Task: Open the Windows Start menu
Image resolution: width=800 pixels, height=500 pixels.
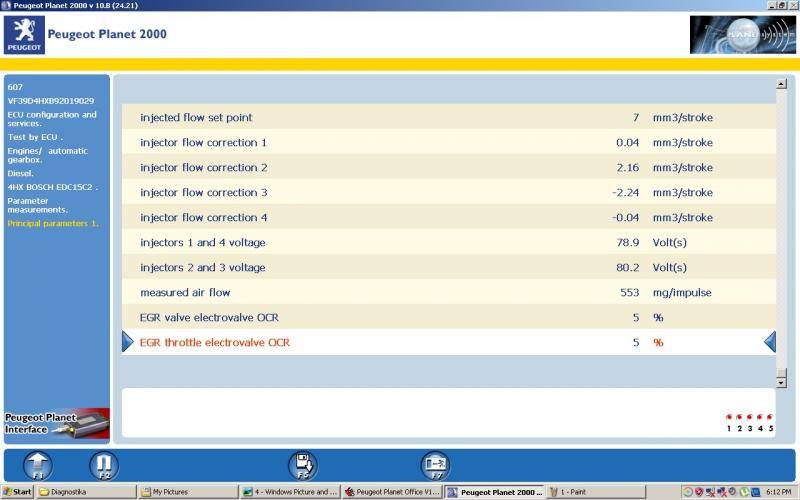Action: (x=18, y=492)
